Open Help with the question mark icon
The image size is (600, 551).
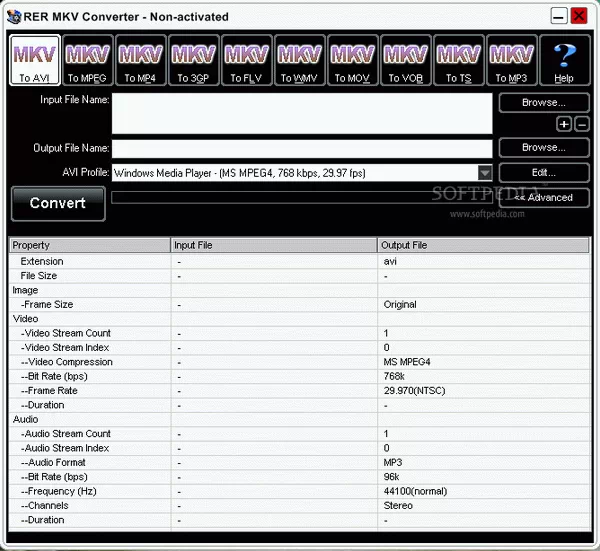click(x=564, y=60)
